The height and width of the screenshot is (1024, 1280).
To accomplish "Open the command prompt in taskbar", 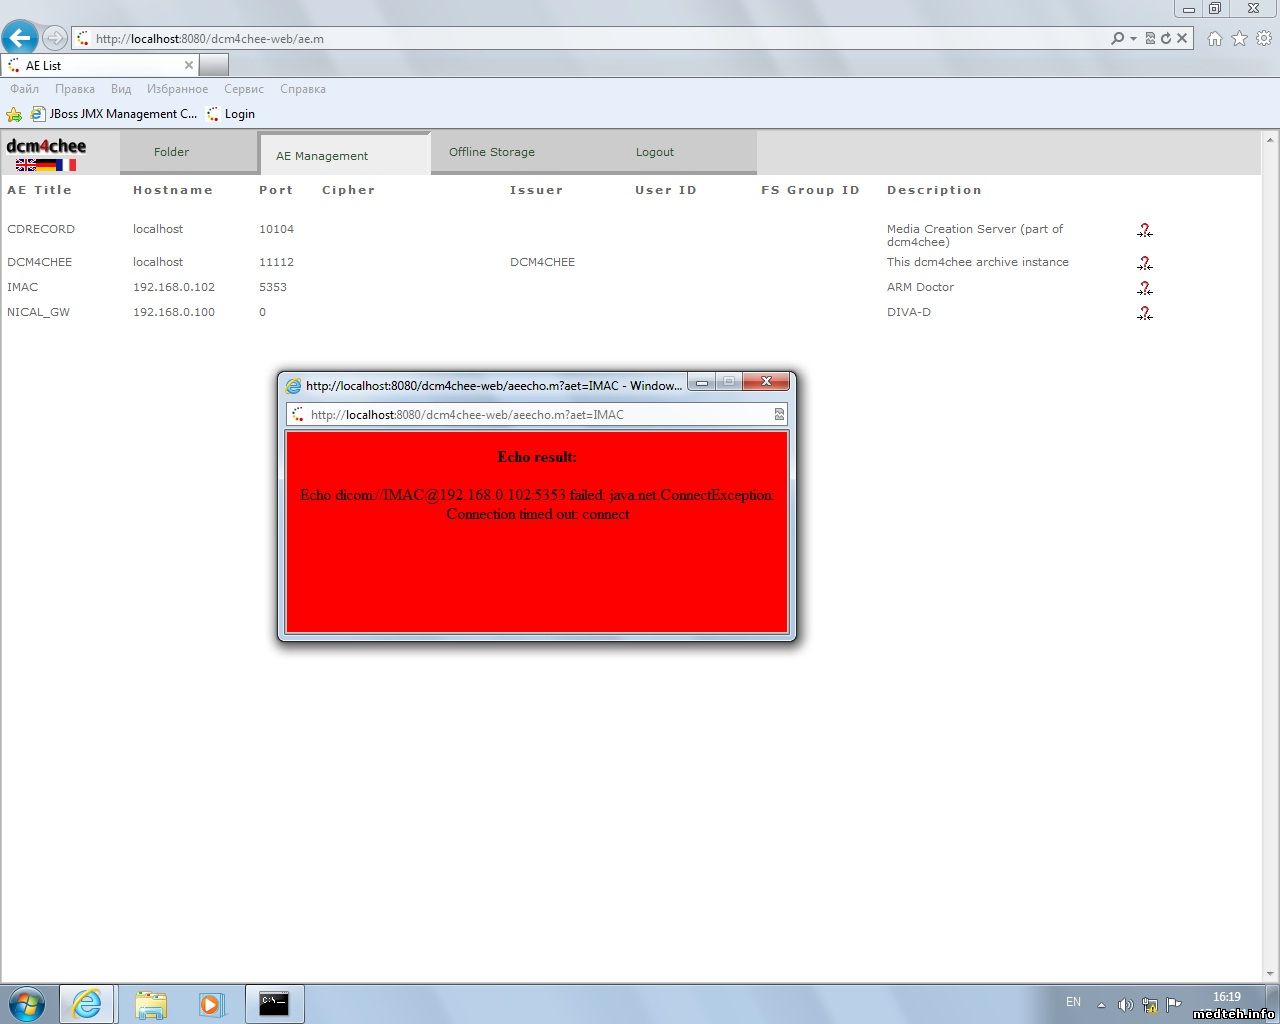I will pos(274,1003).
